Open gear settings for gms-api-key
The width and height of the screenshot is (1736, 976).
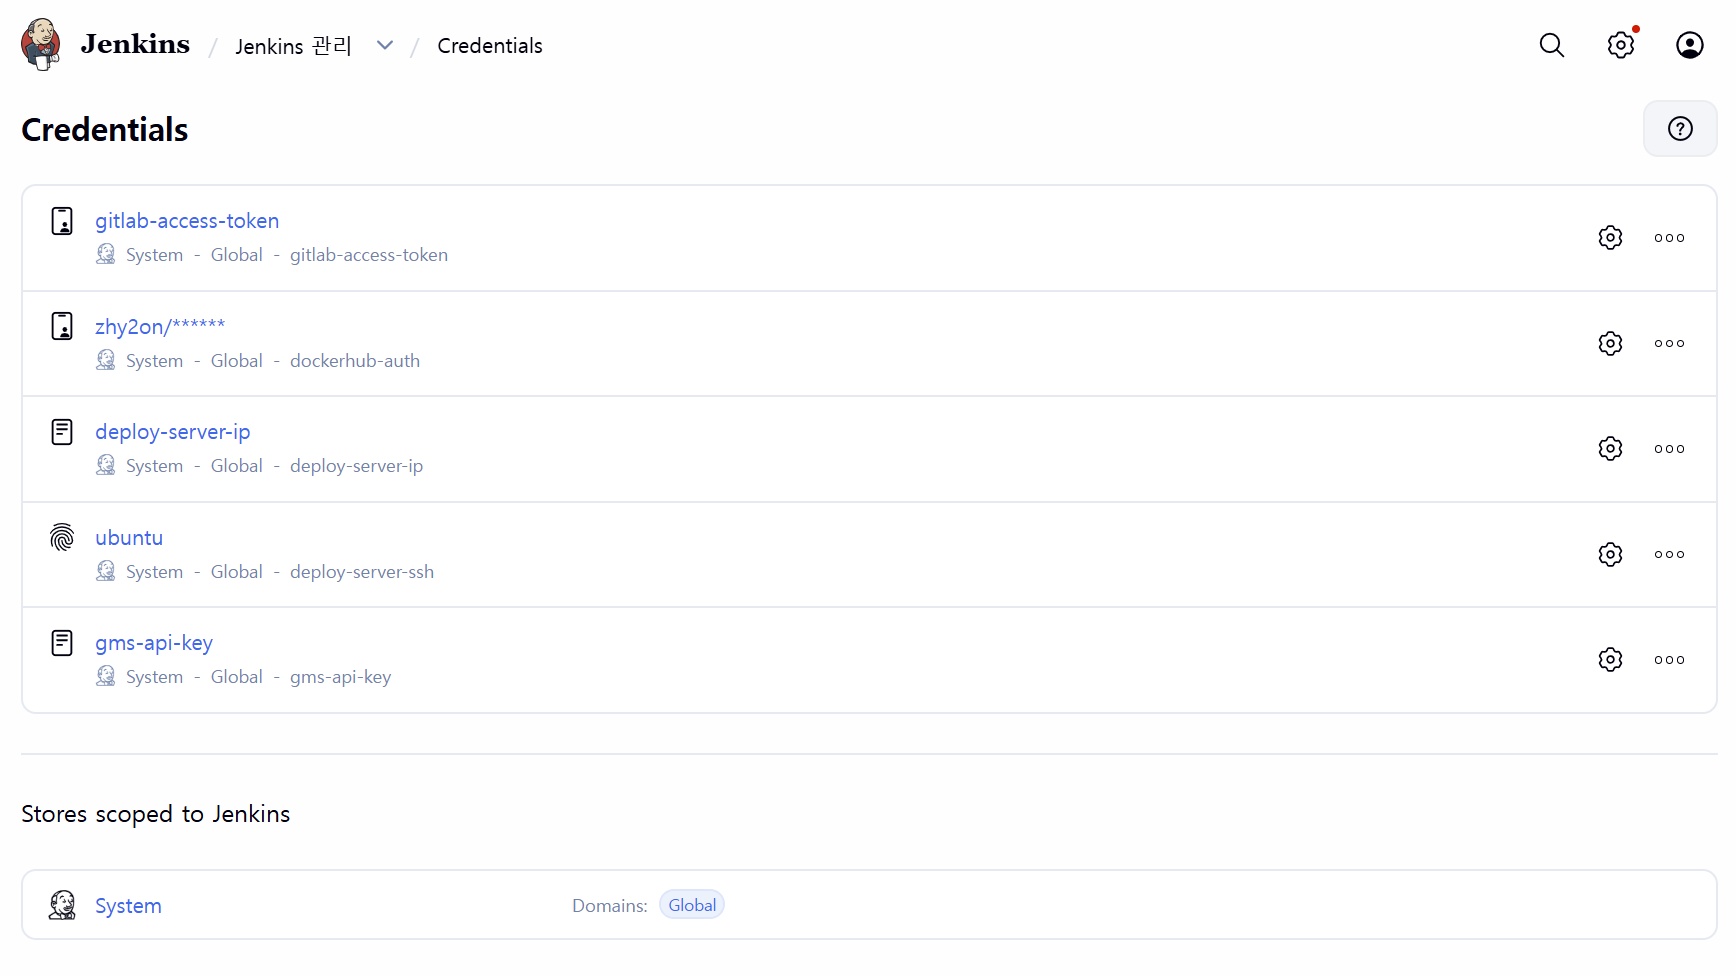point(1610,660)
